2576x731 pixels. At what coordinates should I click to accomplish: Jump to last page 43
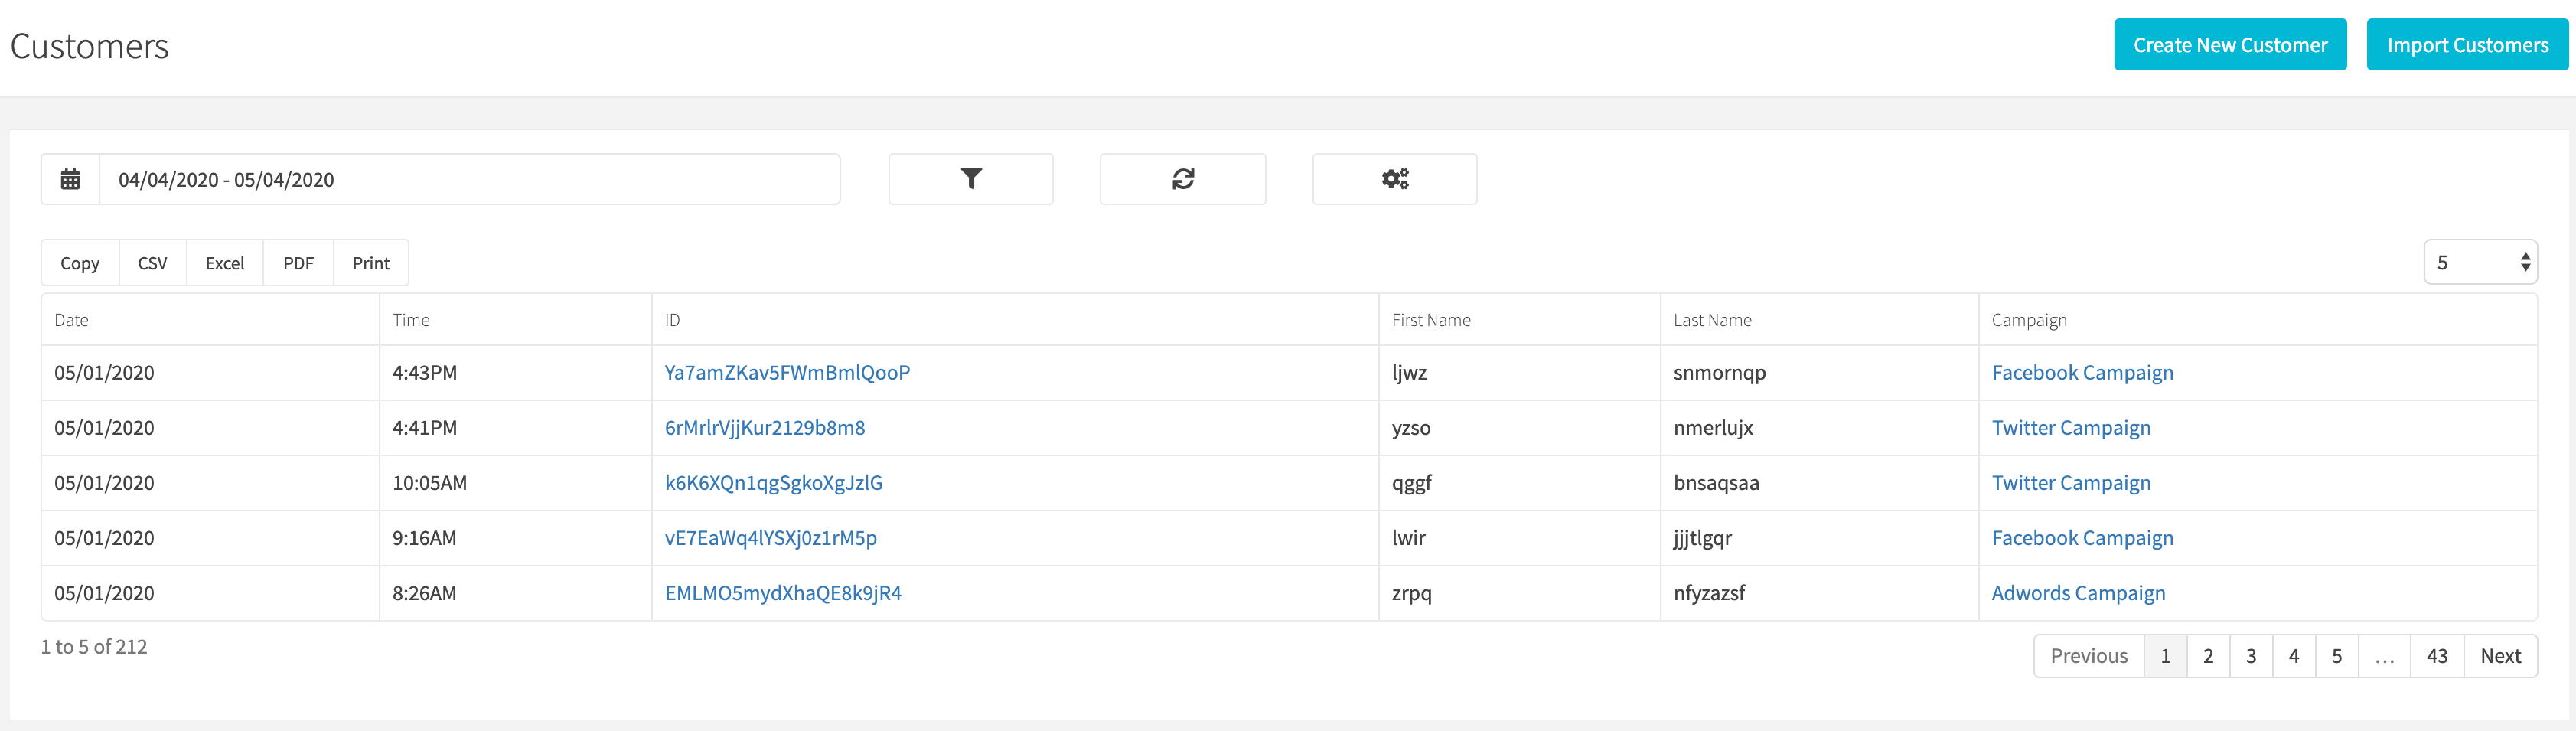coord(2437,656)
